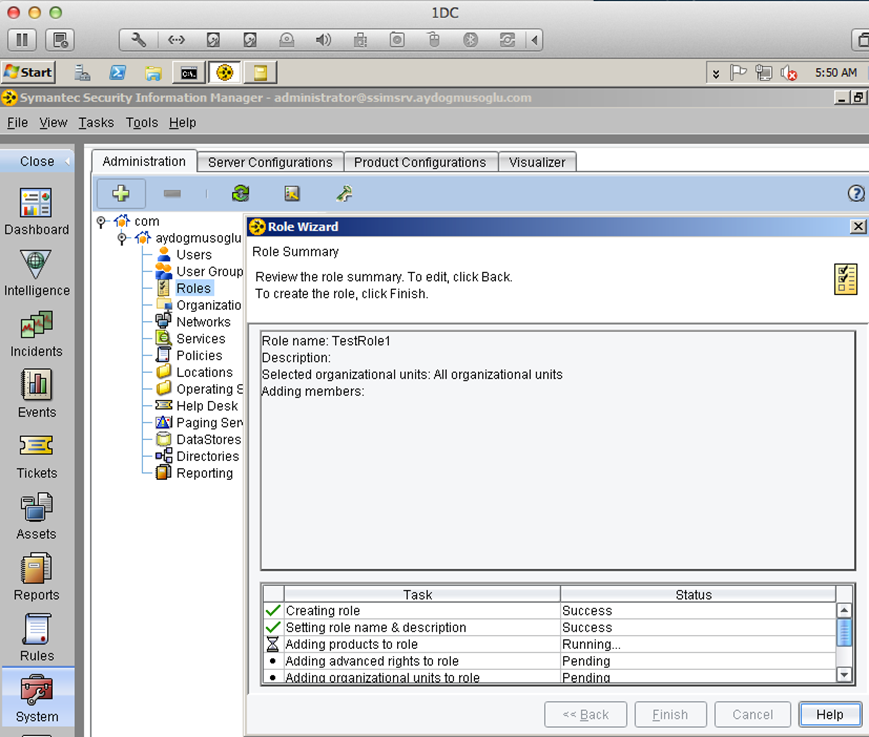869x737 pixels.
Task: Open help via the question mark icon
Action: coord(856,193)
